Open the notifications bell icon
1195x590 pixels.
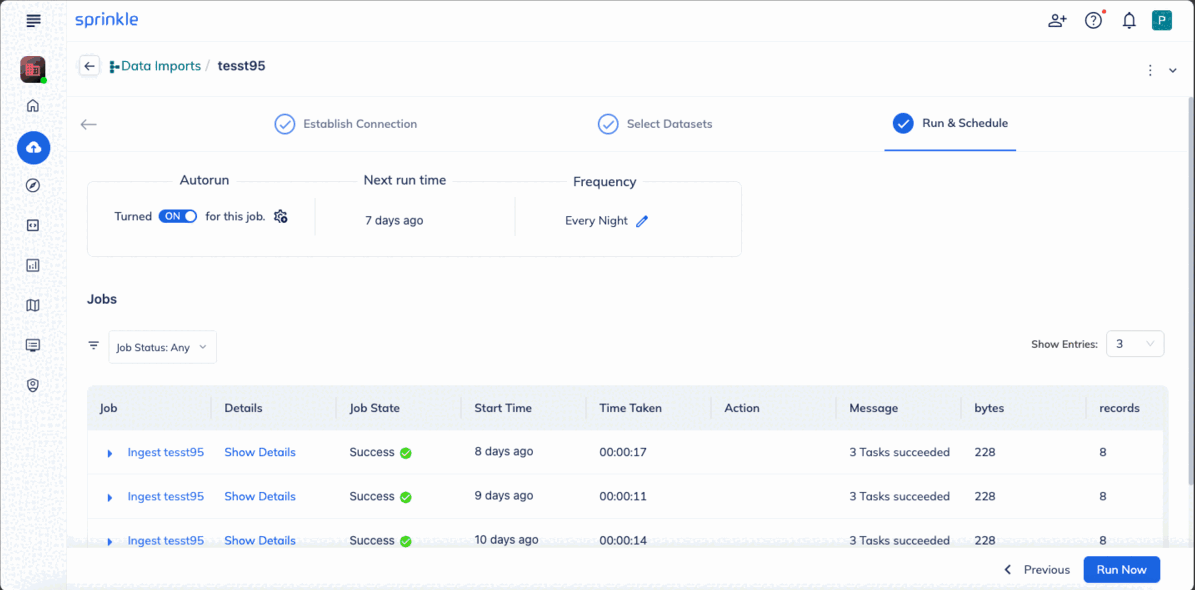coord(1129,21)
